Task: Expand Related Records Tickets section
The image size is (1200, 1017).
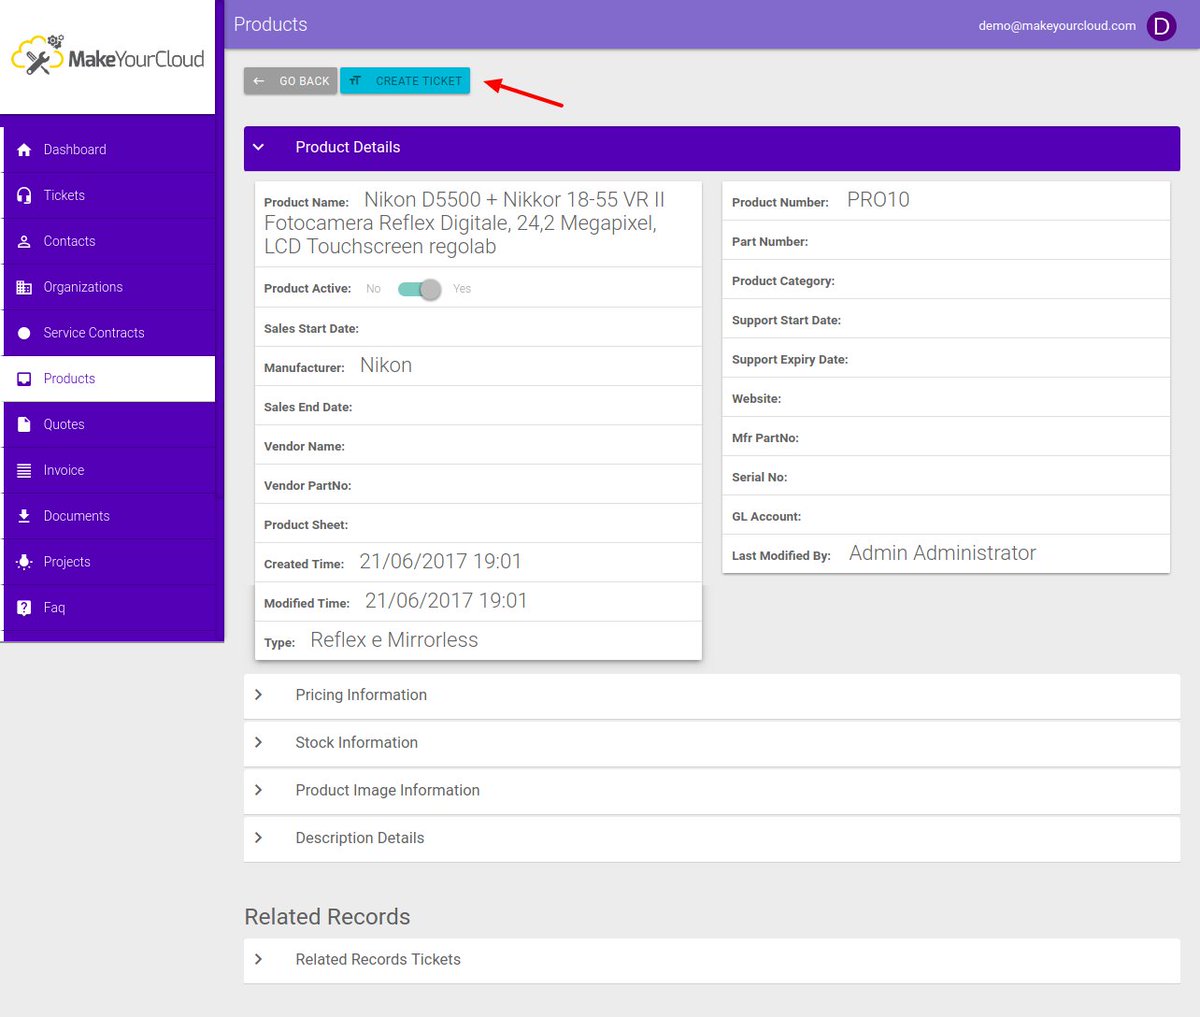Action: pos(712,959)
